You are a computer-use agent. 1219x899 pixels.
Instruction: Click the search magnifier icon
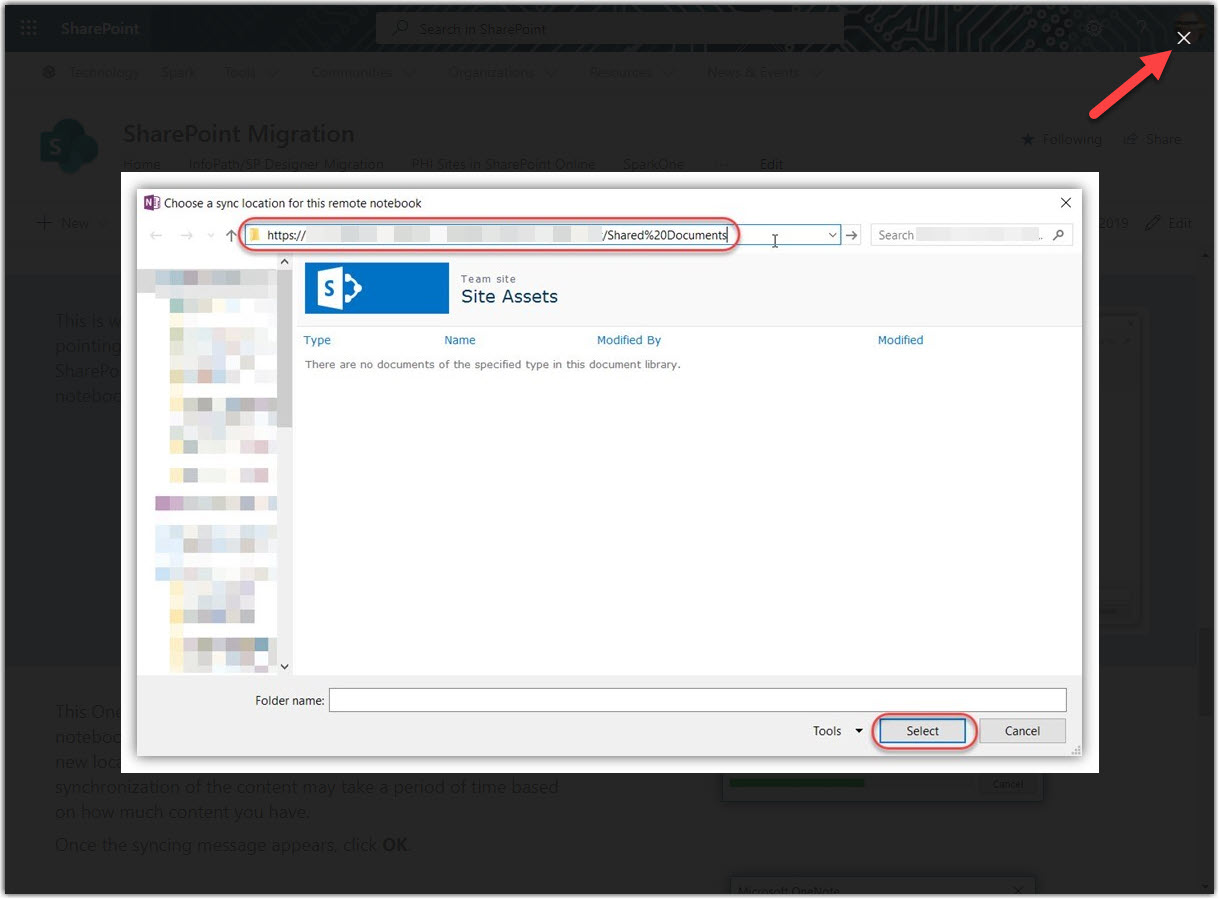point(1059,235)
